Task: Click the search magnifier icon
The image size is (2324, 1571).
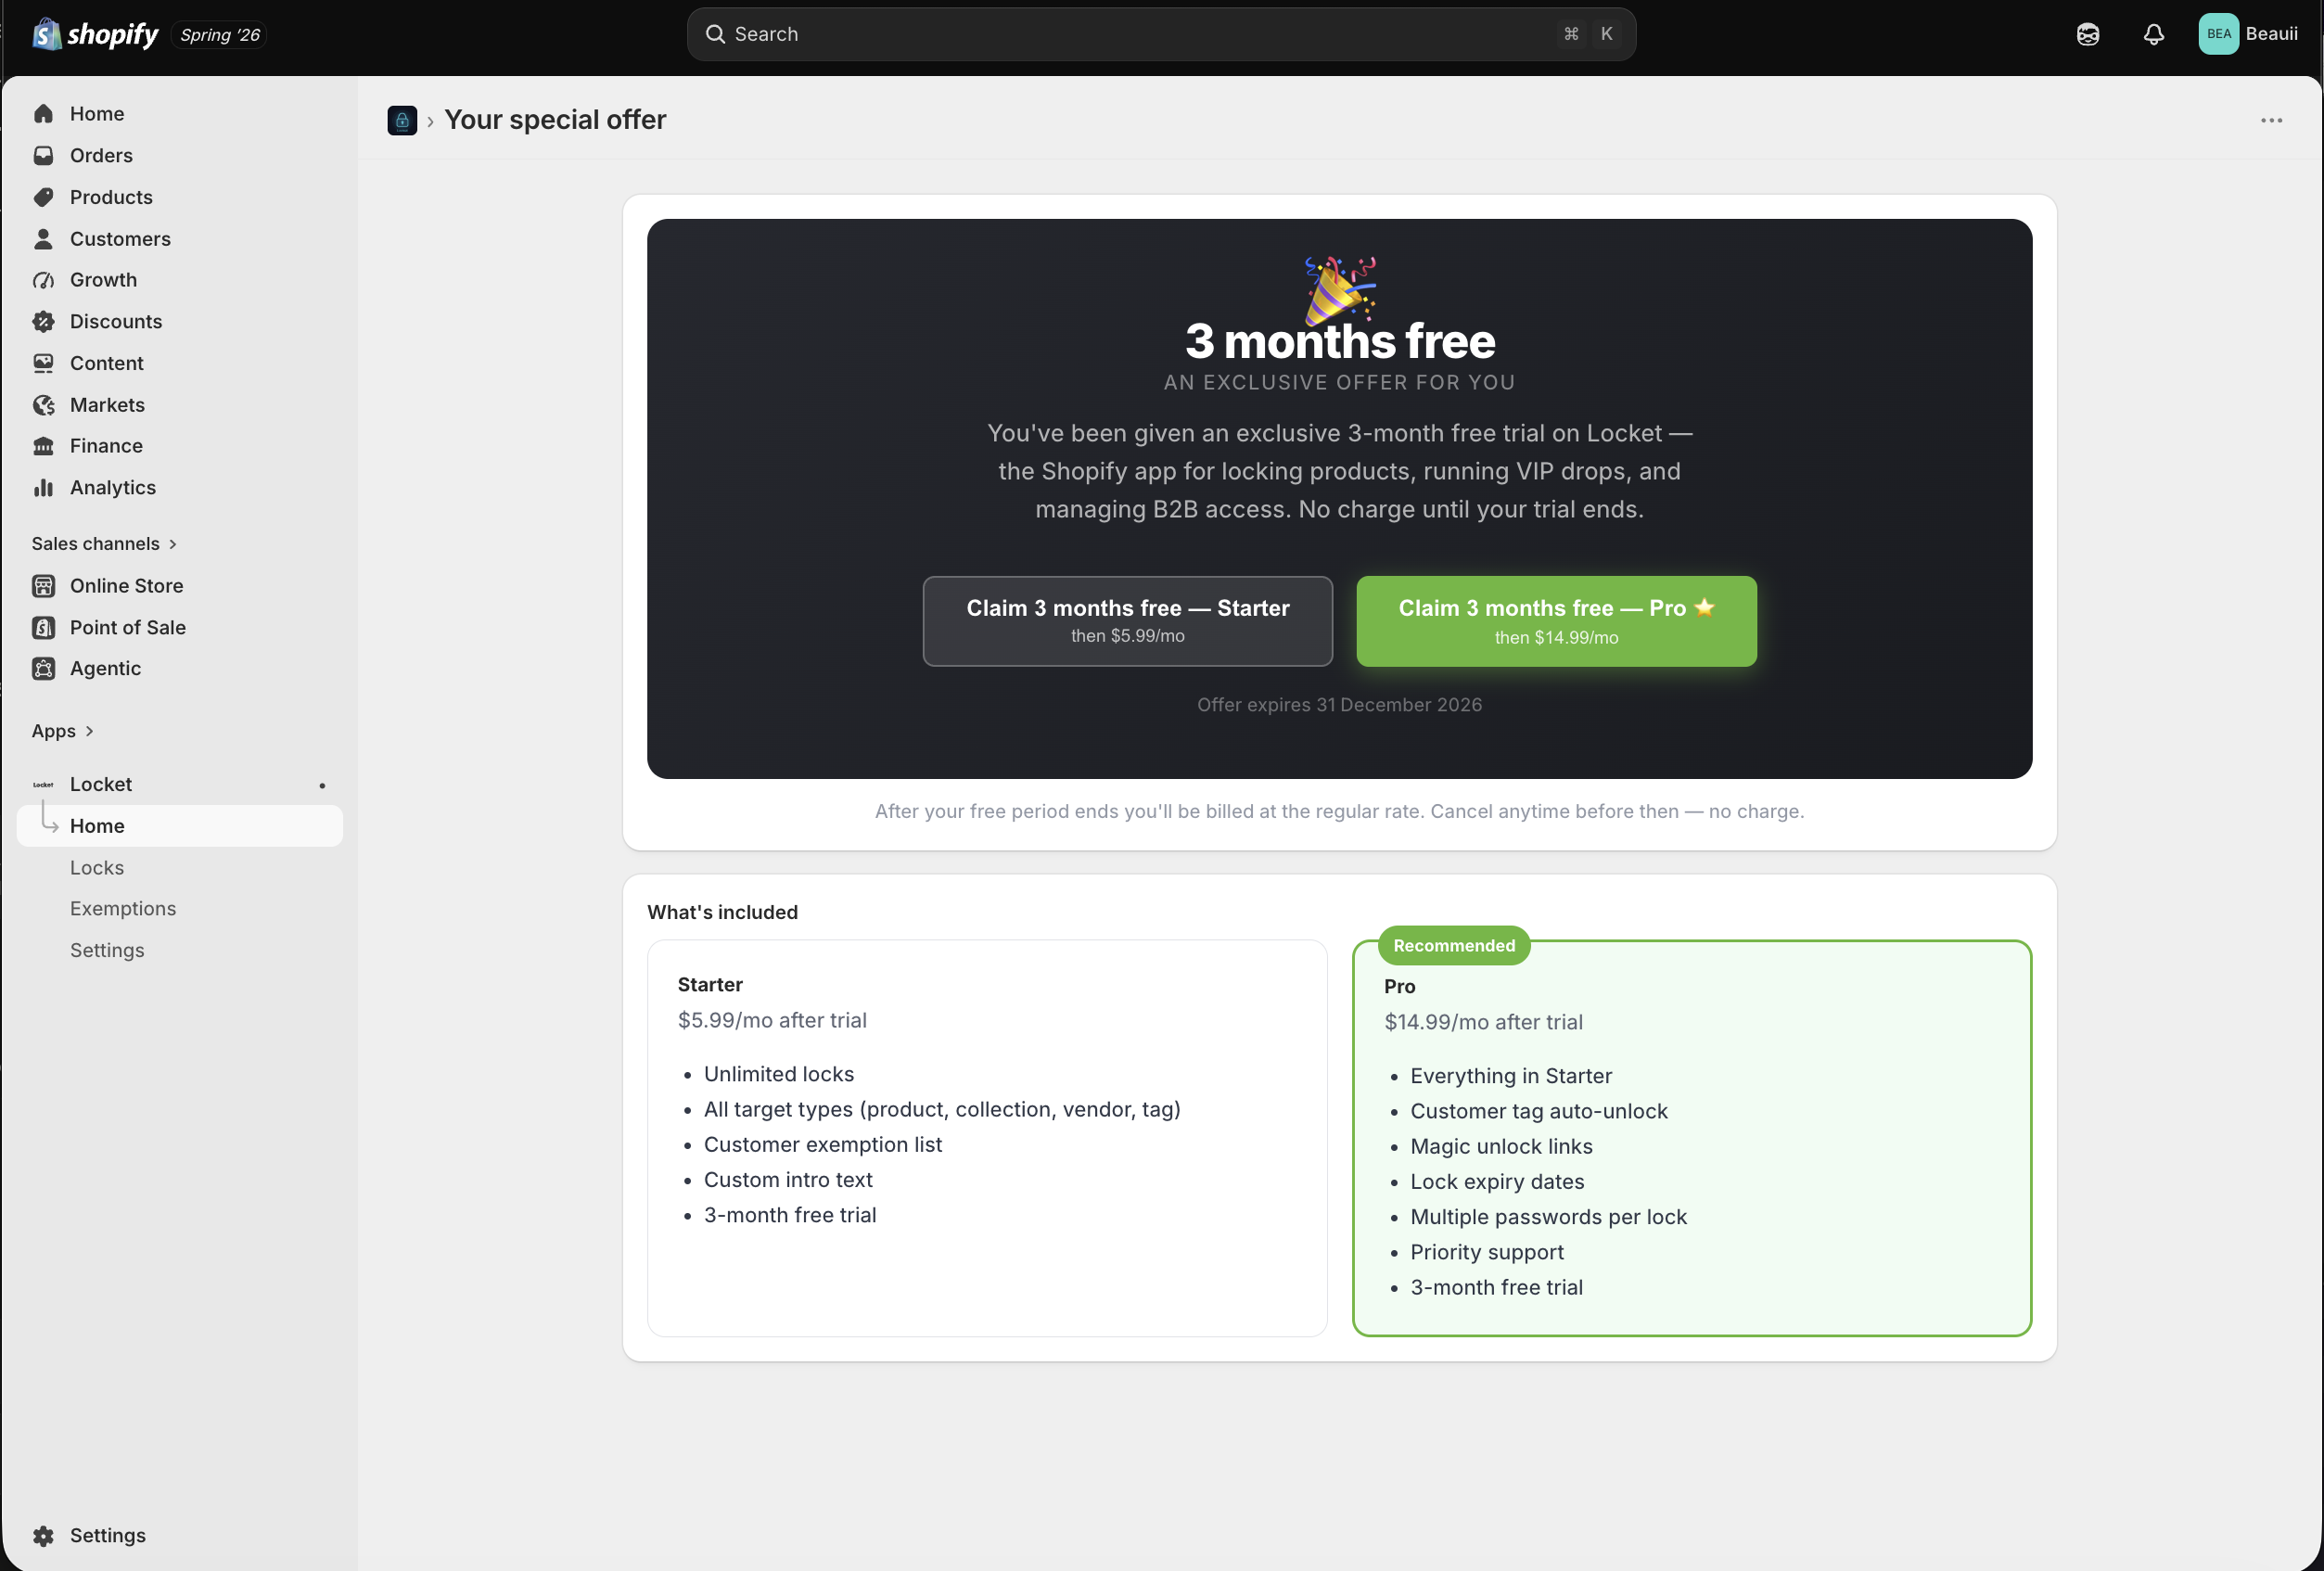Action: pyautogui.click(x=715, y=34)
